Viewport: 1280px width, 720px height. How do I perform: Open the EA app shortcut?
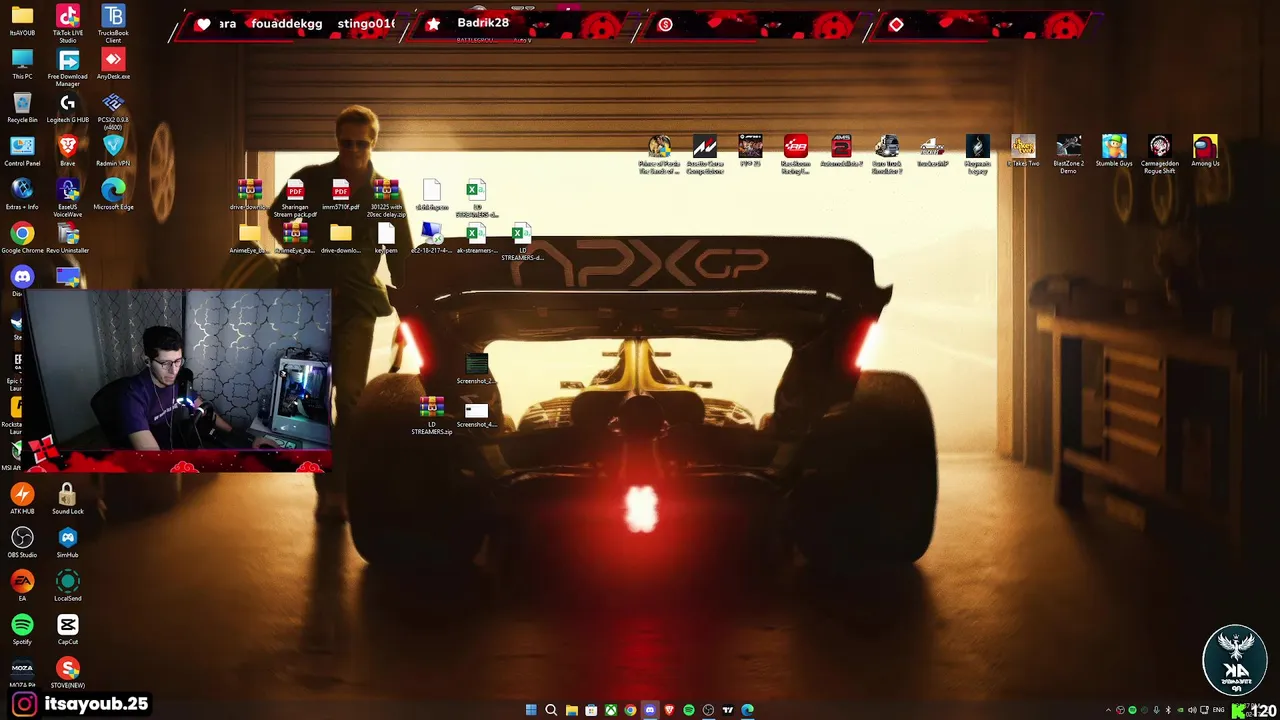(22, 585)
